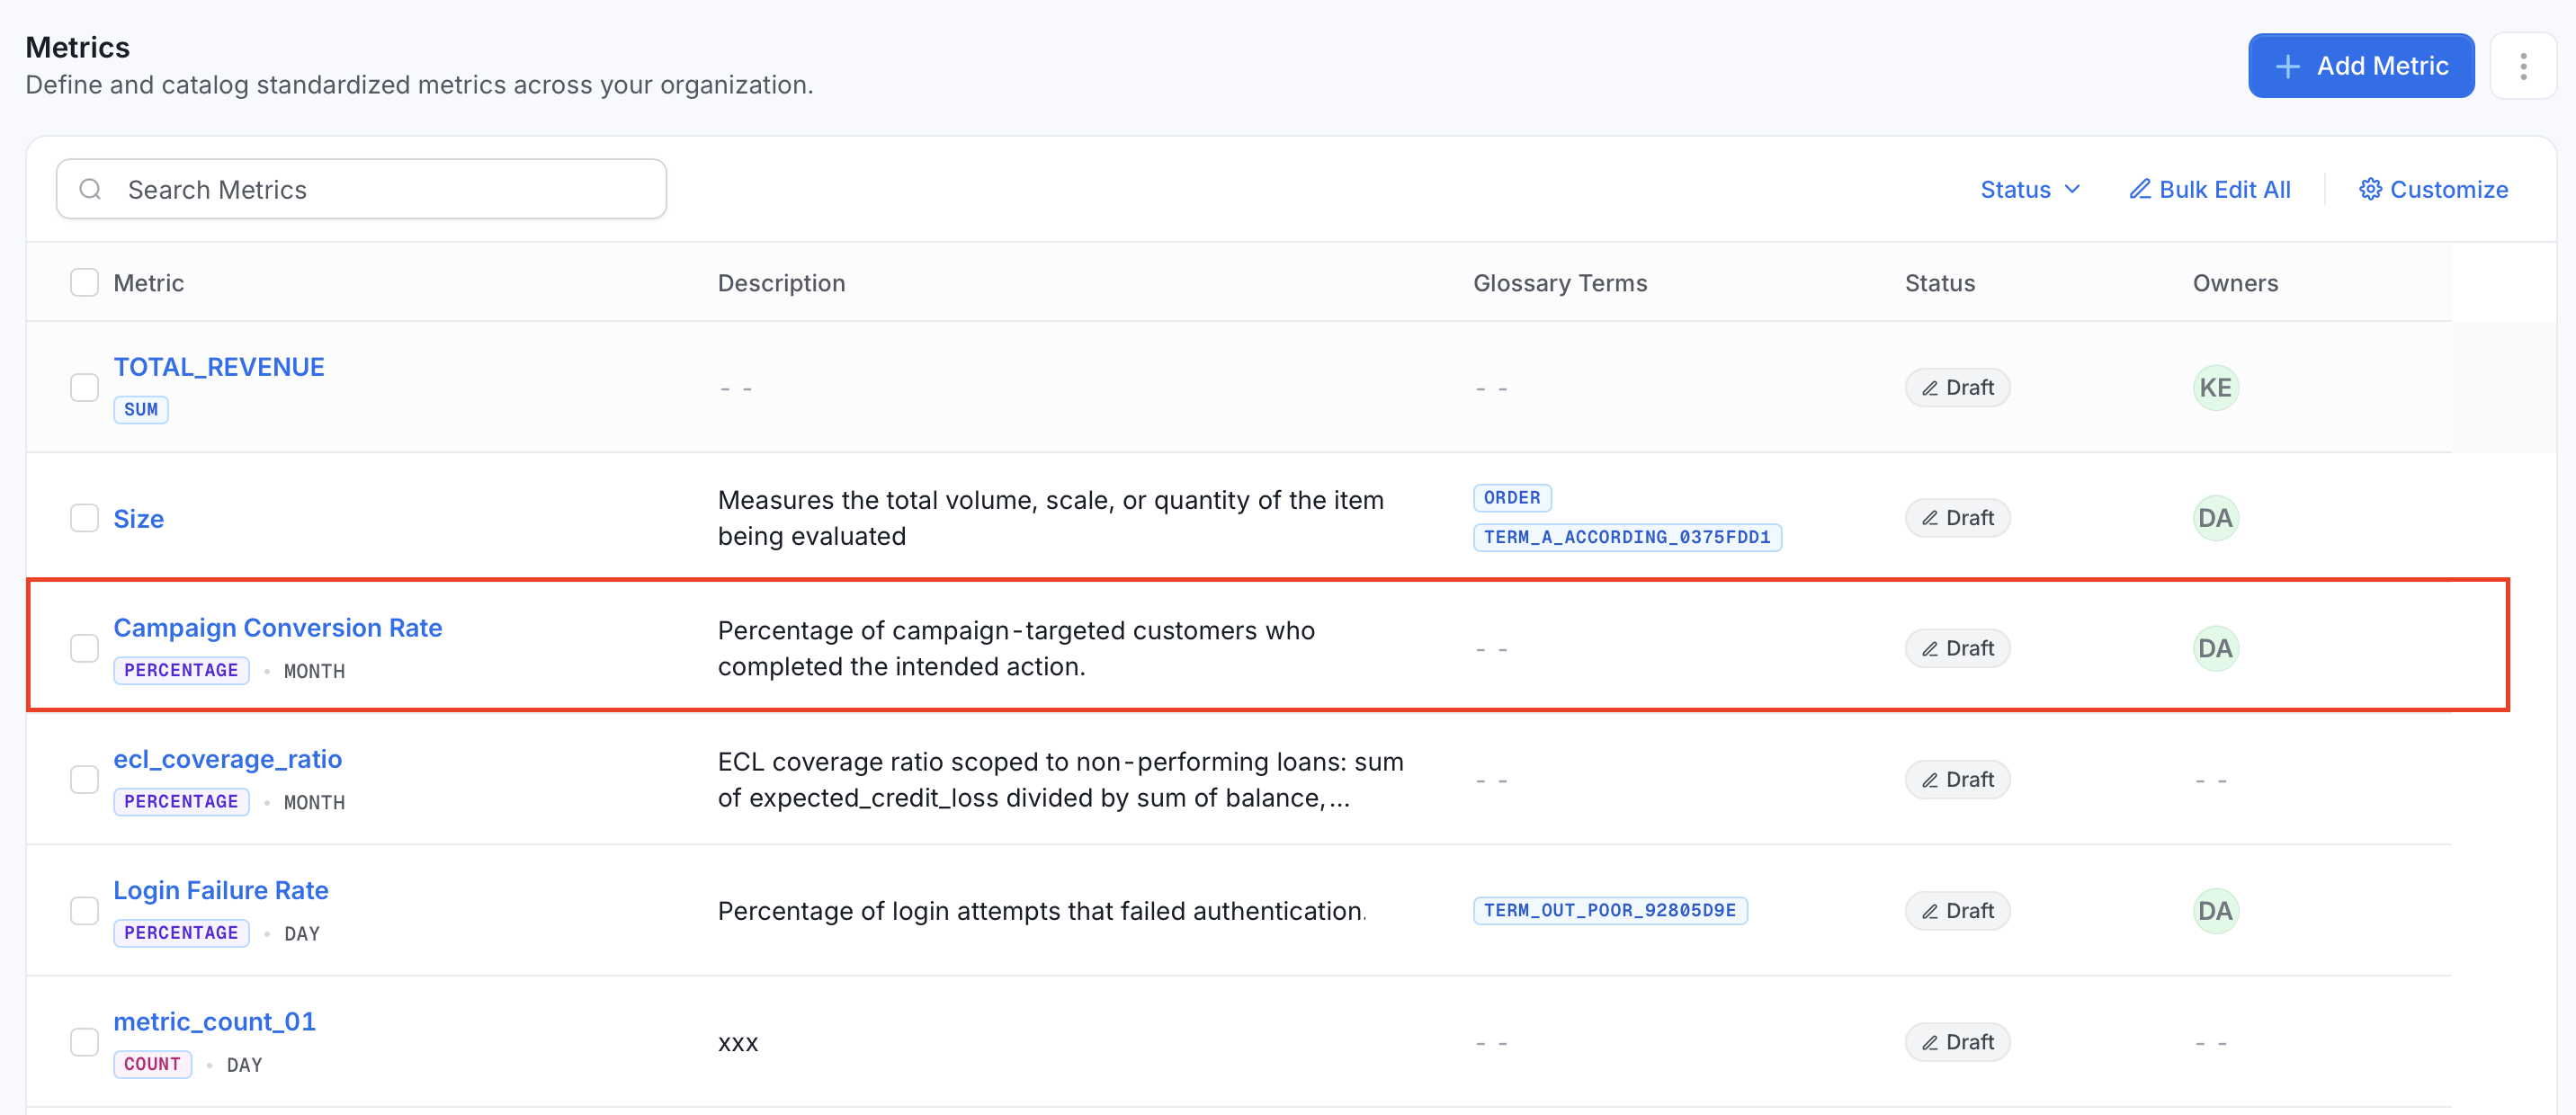Screen dimensions: 2576x1115
Task: Click DA avatar in Login Failure Rate row
Action: (2215, 911)
